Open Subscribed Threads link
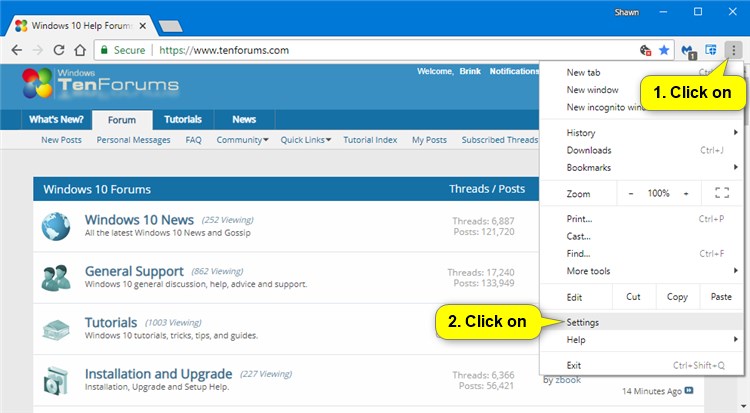 coord(500,140)
